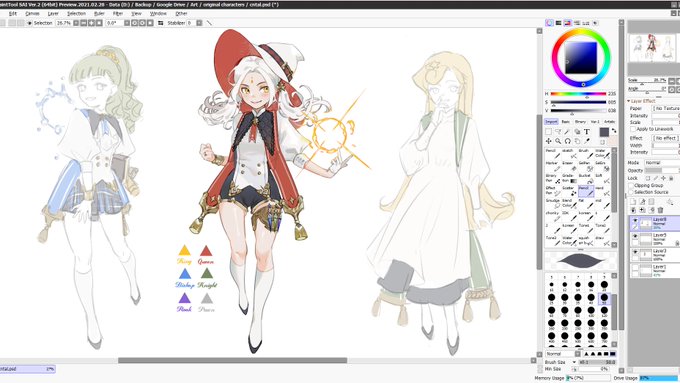680x383 pixels.
Task: Create a new normal layer
Action: [633, 202]
